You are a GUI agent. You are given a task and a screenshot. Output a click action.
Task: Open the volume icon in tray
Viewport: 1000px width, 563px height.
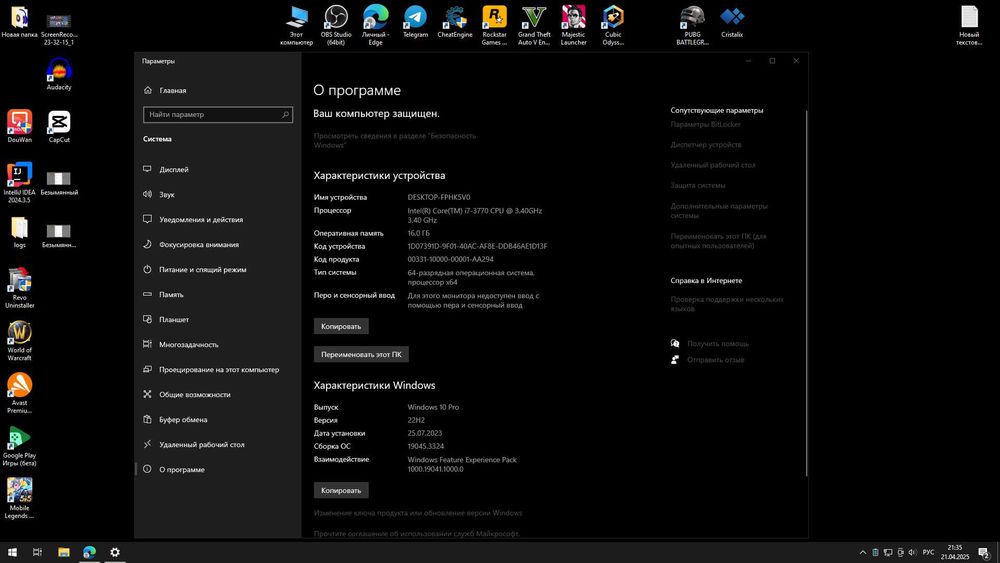pos(912,552)
